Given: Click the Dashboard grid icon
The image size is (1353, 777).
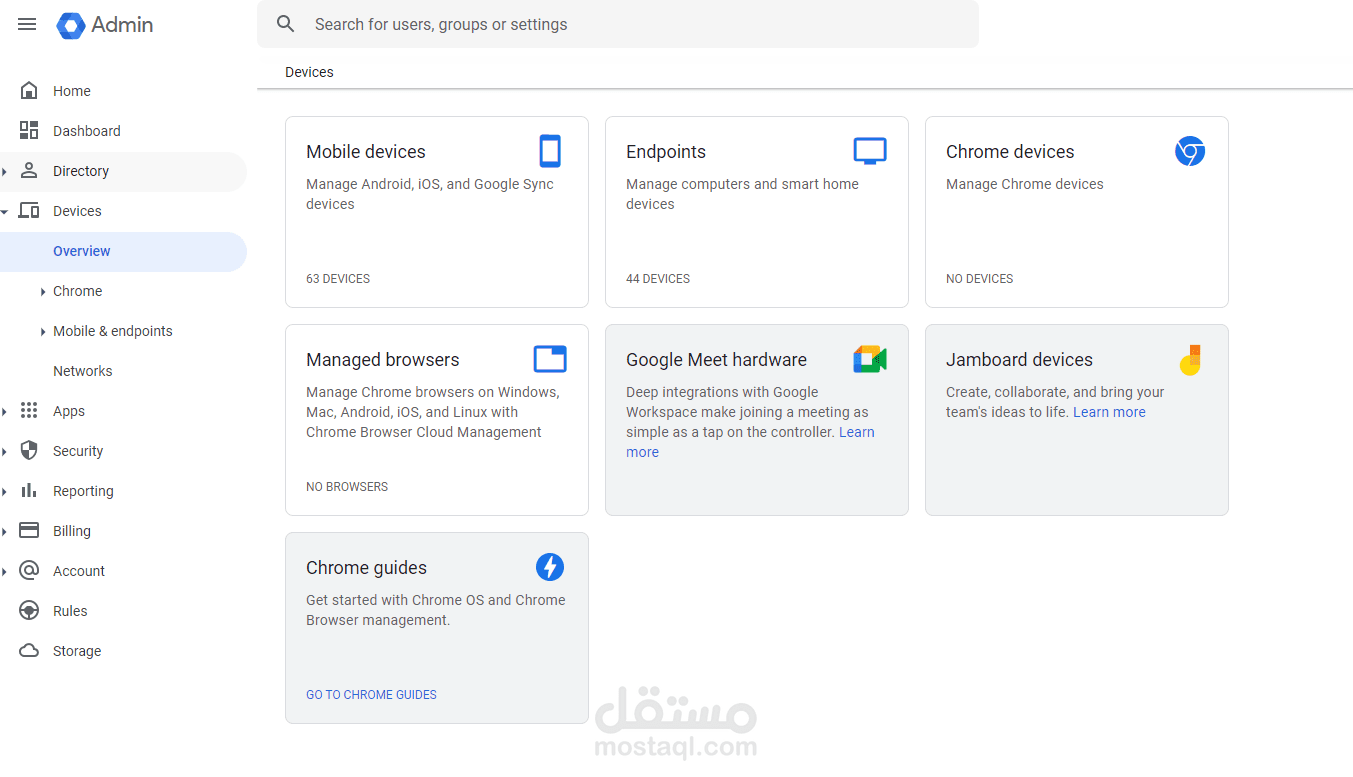Looking at the screenshot, I should pyautogui.click(x=29, y=131).
